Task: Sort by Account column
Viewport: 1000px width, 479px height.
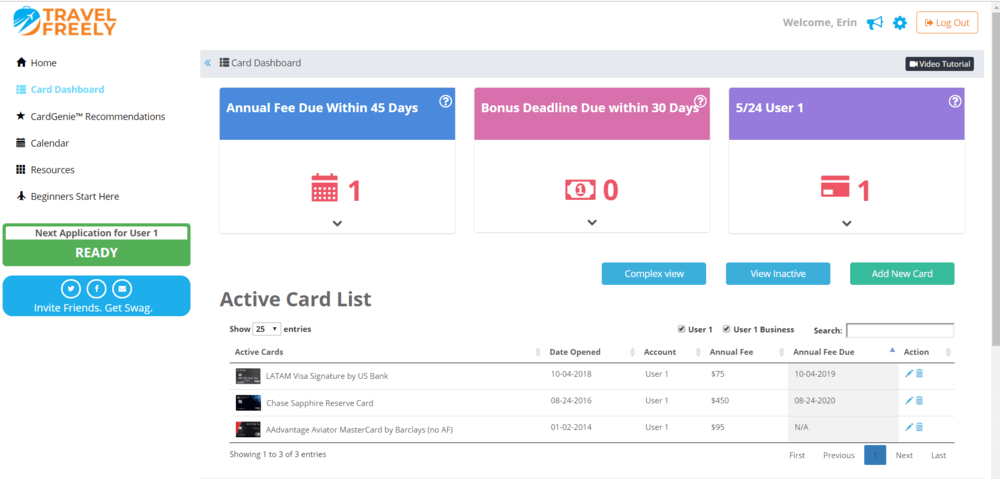Action: tap(672, 352)
